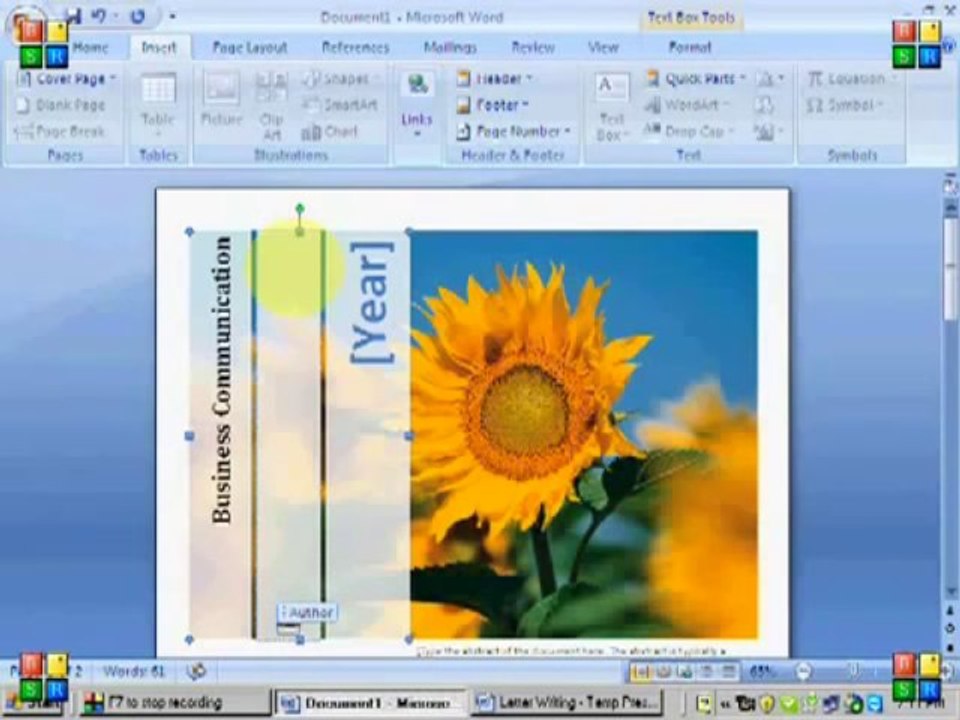Click the zoom out minus button

pyautogui.click(x=803, y=672)
